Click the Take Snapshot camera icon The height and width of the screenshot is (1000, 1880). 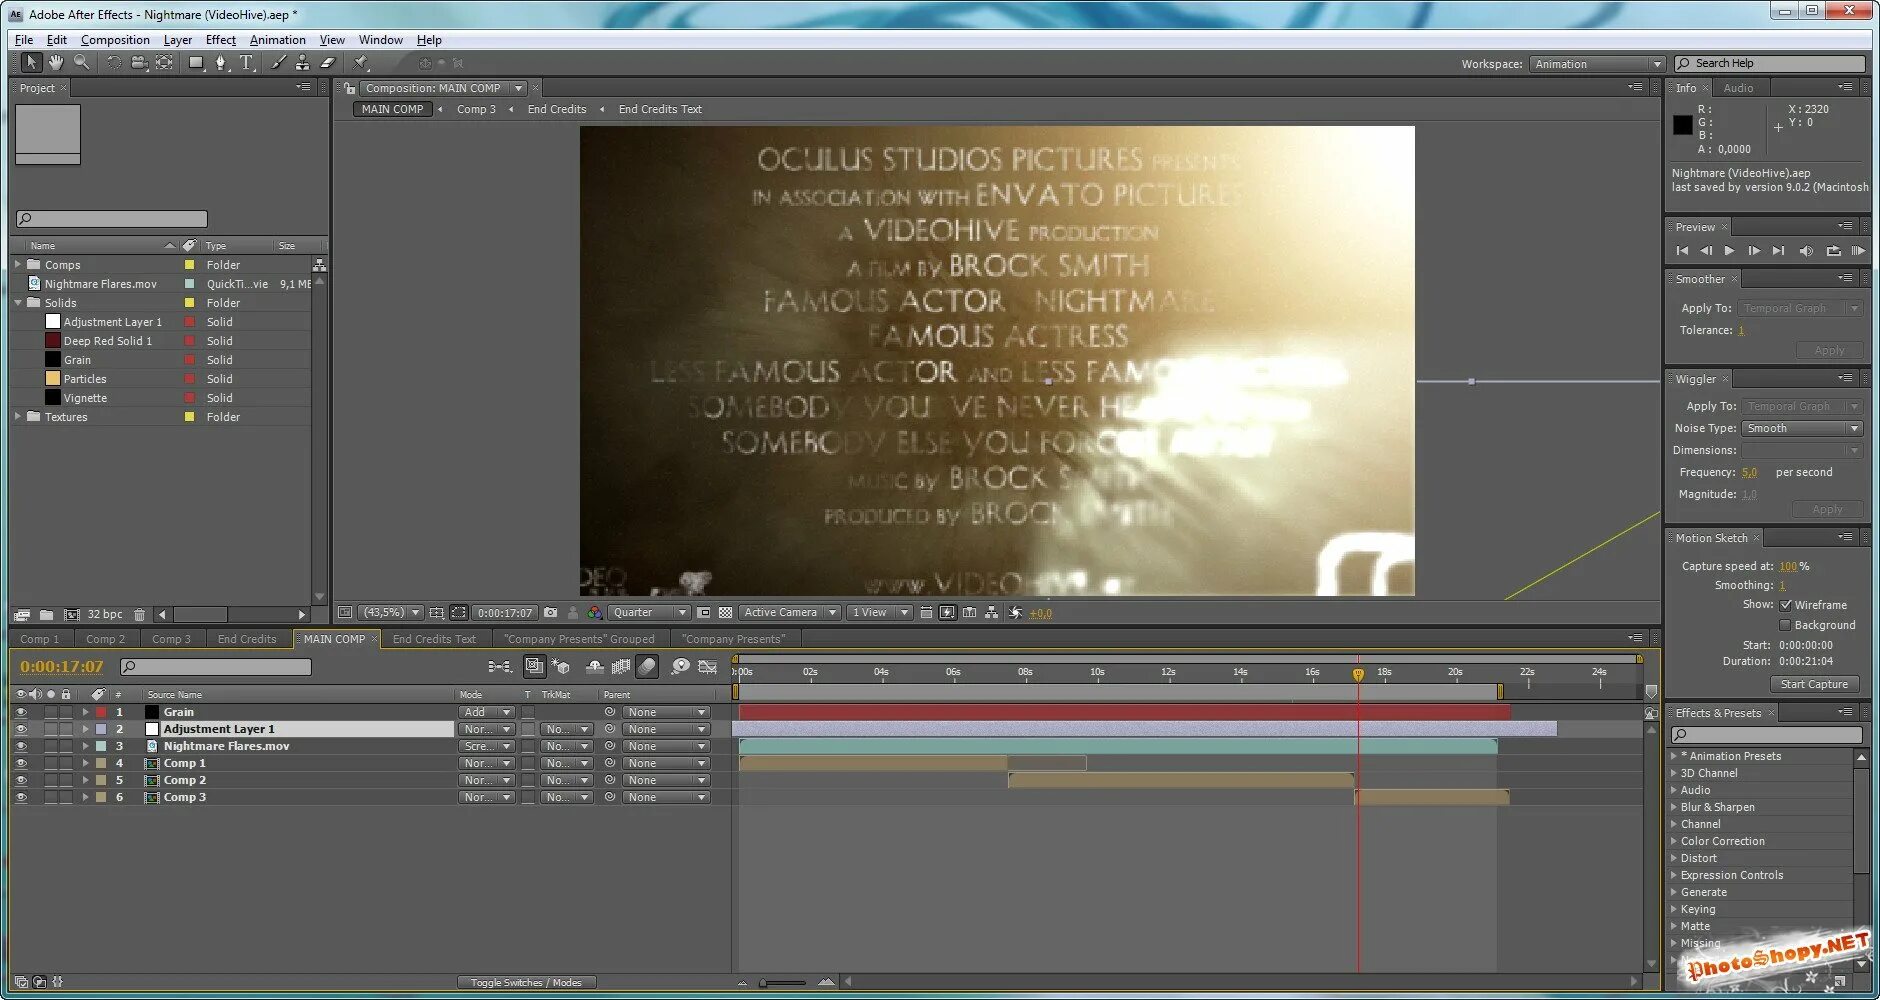550,612
